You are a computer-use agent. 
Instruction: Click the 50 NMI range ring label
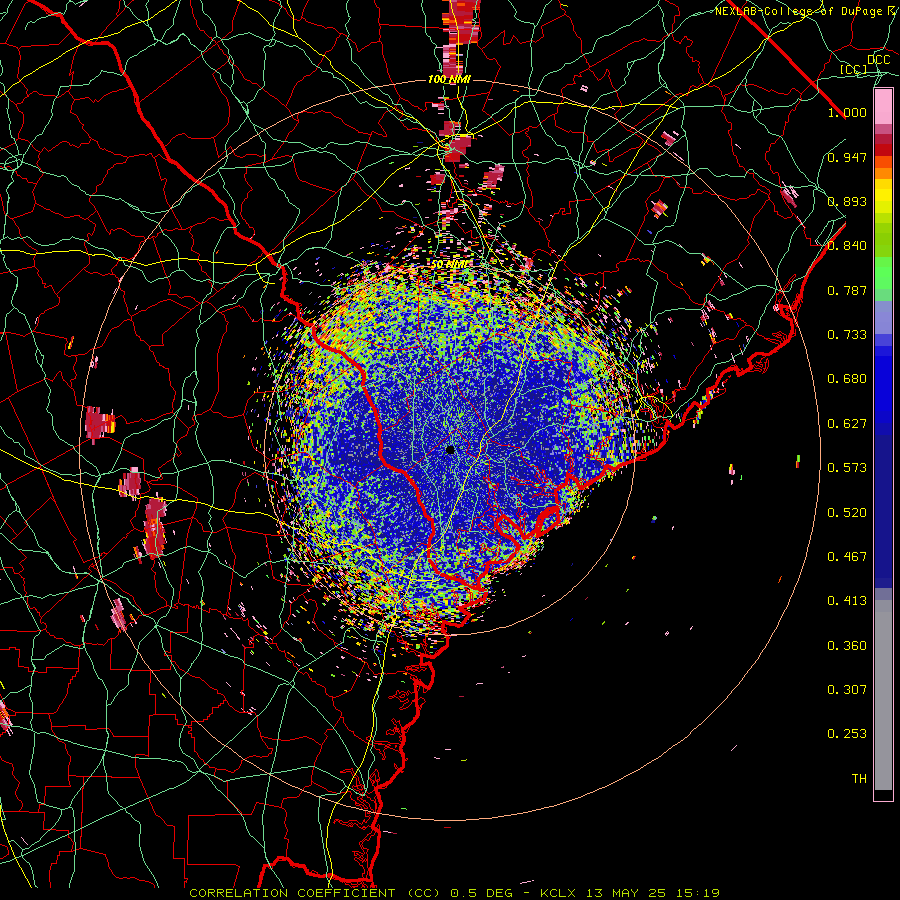point(449,265)
